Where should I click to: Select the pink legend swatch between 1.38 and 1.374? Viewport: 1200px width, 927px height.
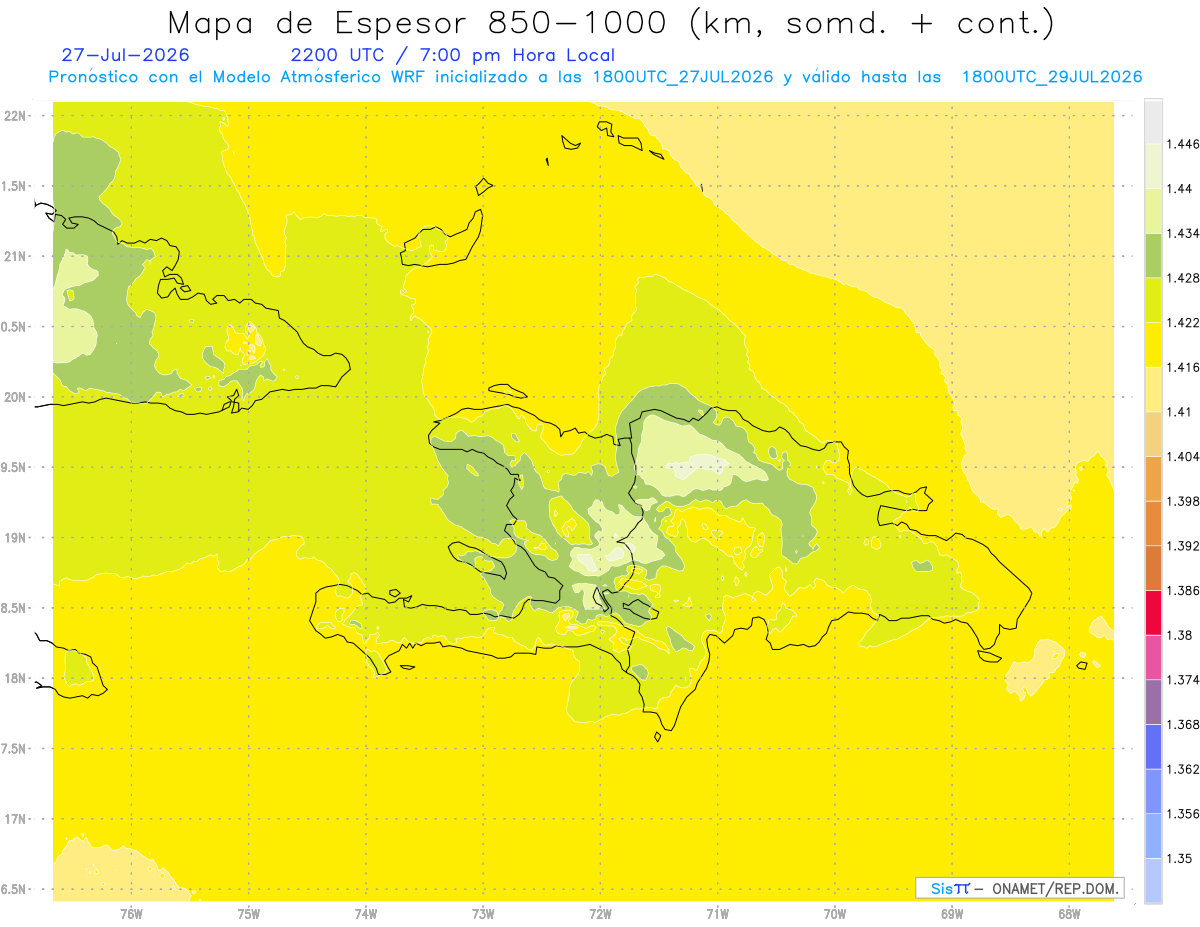tap(1153, 657)
